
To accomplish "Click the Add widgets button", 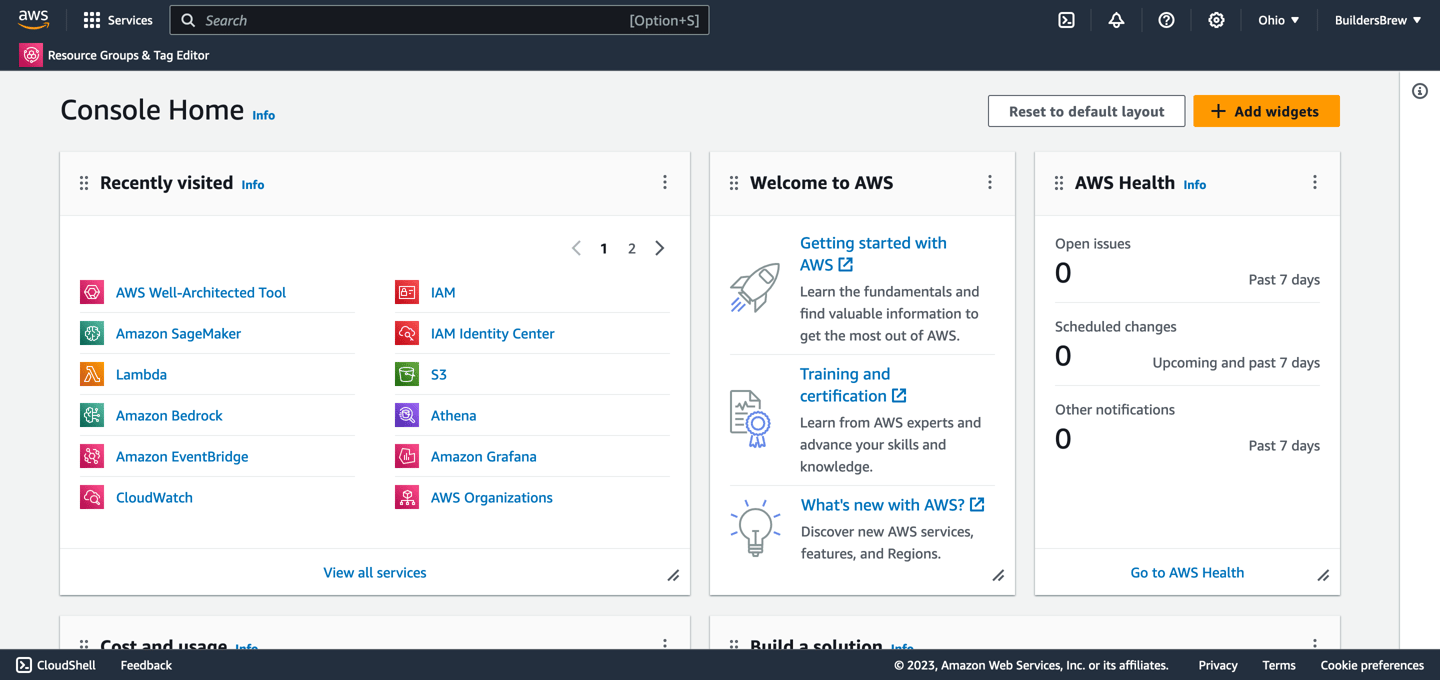I will coord(1266,111).
